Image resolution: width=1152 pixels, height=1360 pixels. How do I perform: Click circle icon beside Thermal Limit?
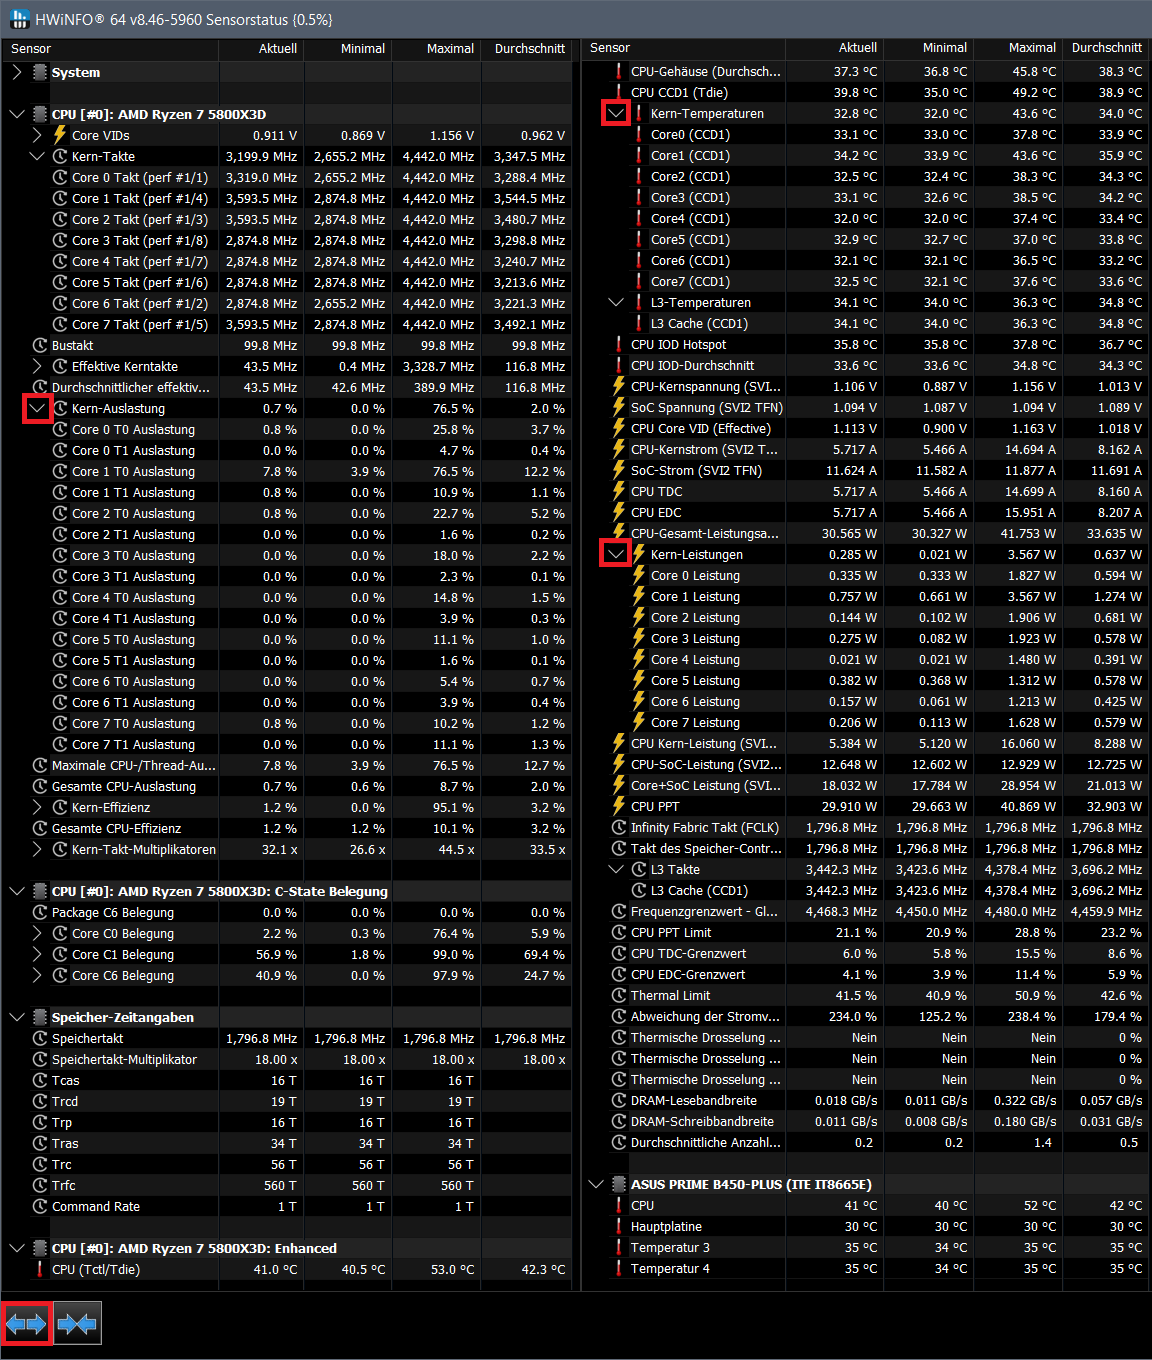619,995
